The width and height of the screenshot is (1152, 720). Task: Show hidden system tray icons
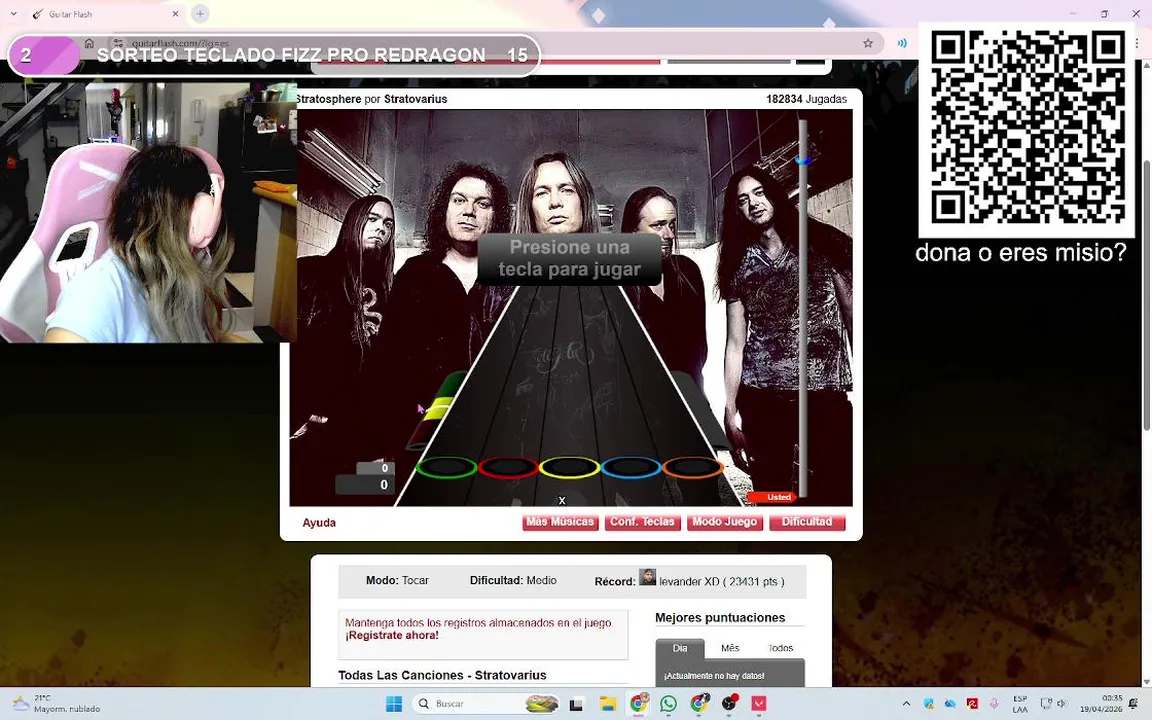coord(906,704)
